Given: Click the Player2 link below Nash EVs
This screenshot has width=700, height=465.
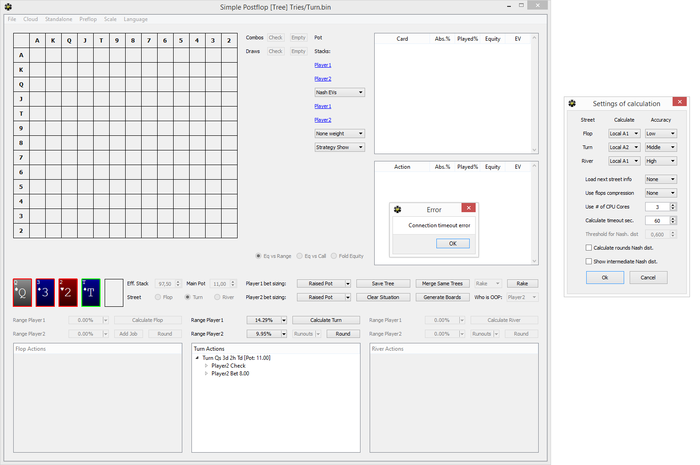Looking at the screenshot, I should click(x=323, y=120).
